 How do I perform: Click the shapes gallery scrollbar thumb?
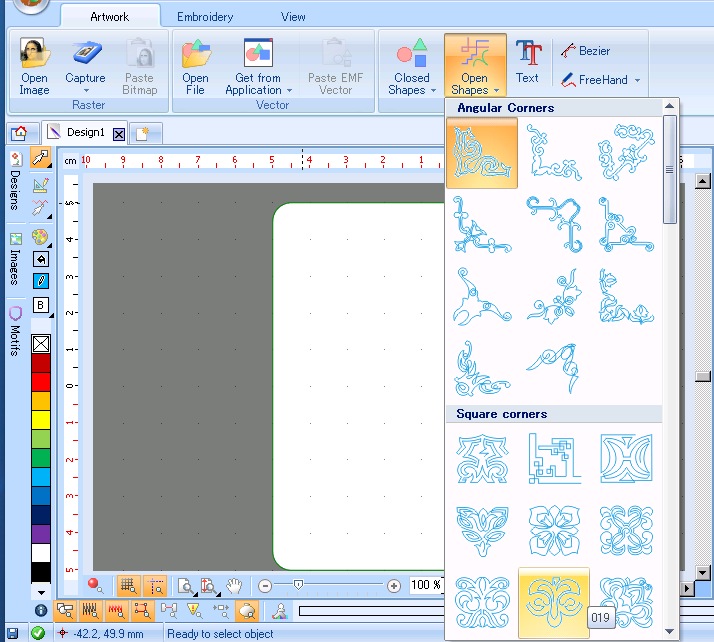pyautogui.click(x=669, y=169)
